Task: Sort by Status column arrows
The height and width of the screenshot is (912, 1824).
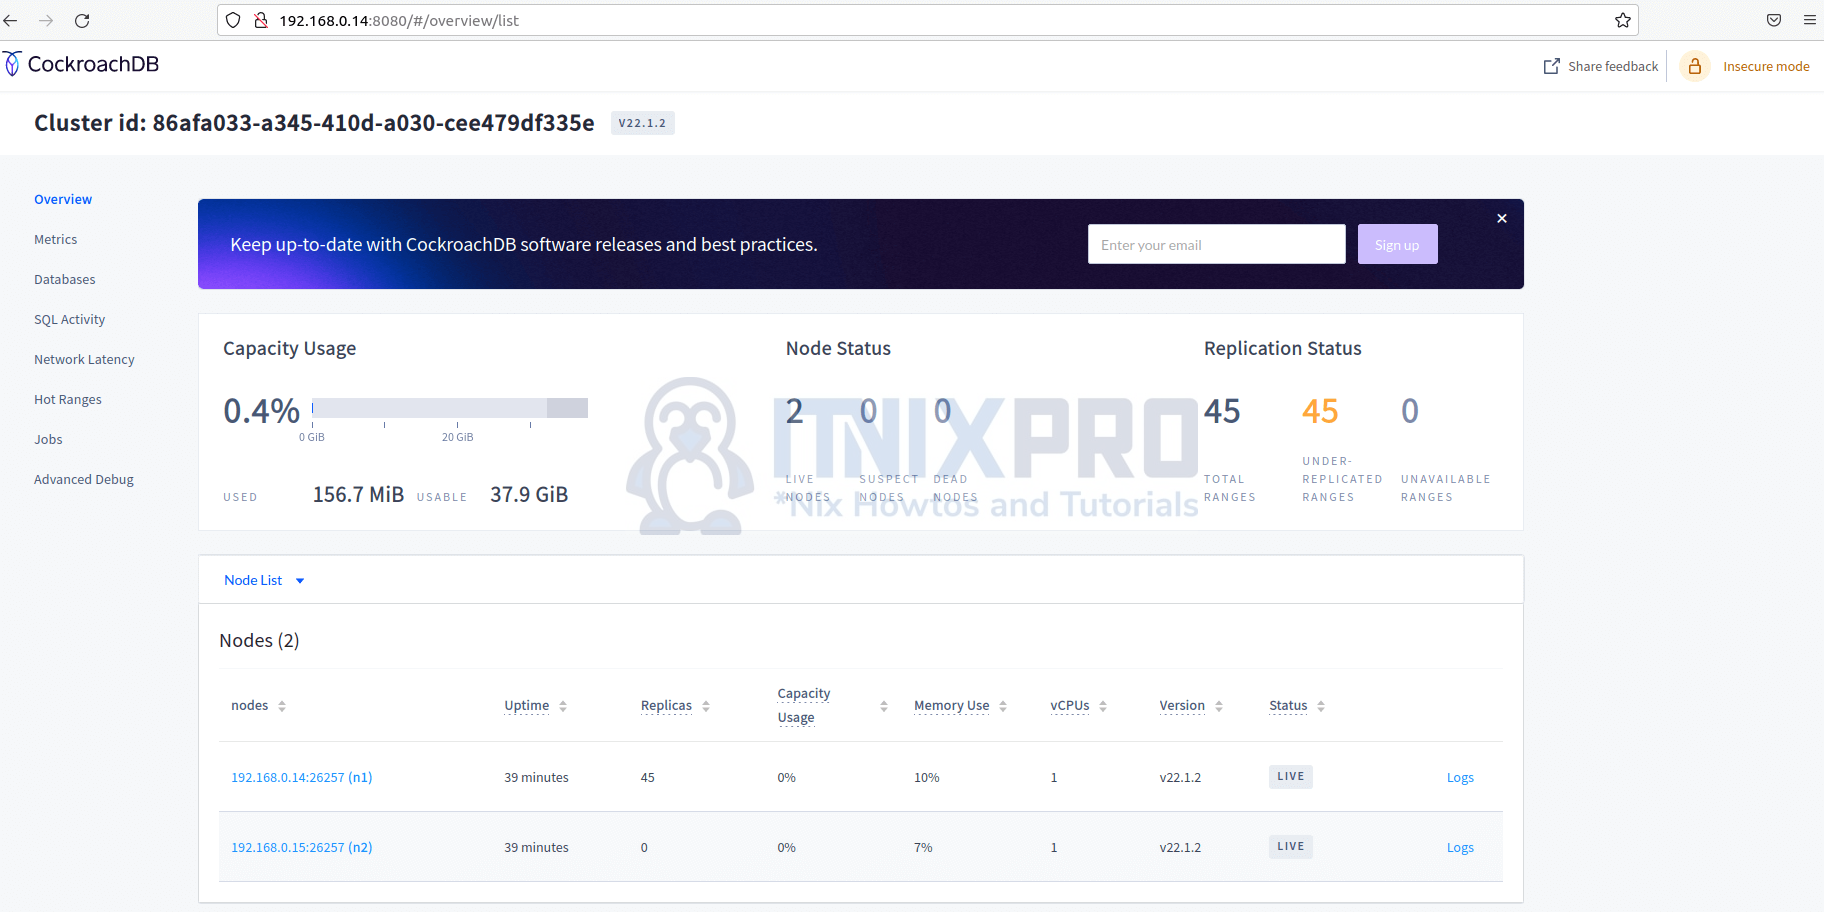Action: click(1320, 706)
